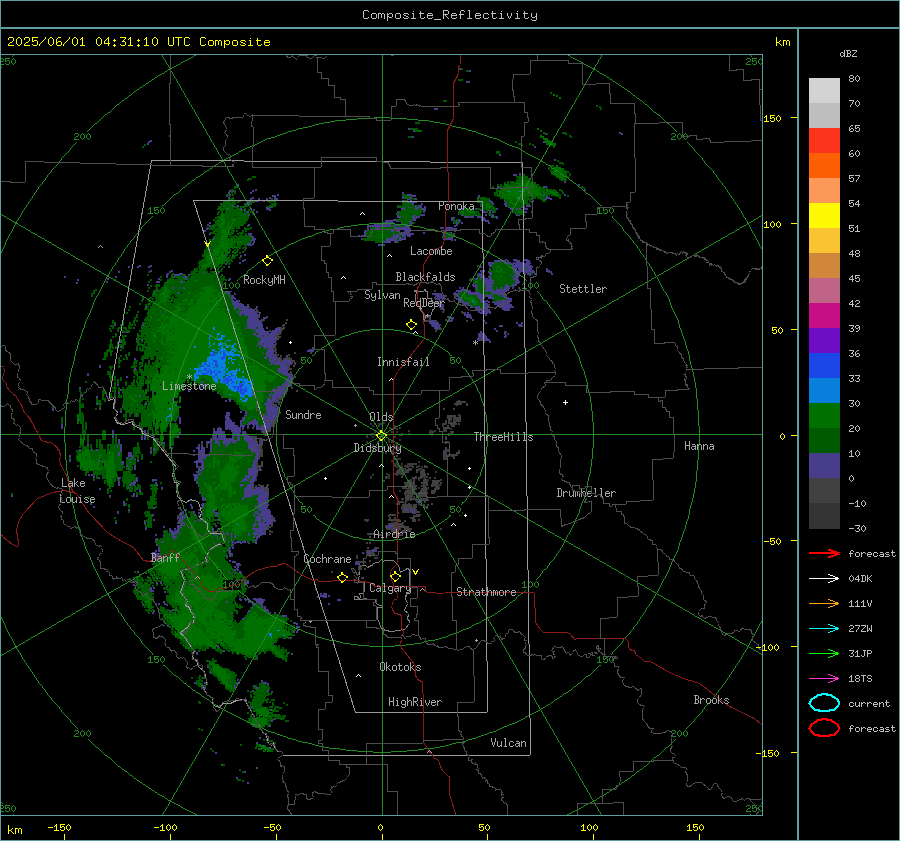Screen dimensions: 900x841
Task: Click the Lake Louise label
Action: pos(77,491)
